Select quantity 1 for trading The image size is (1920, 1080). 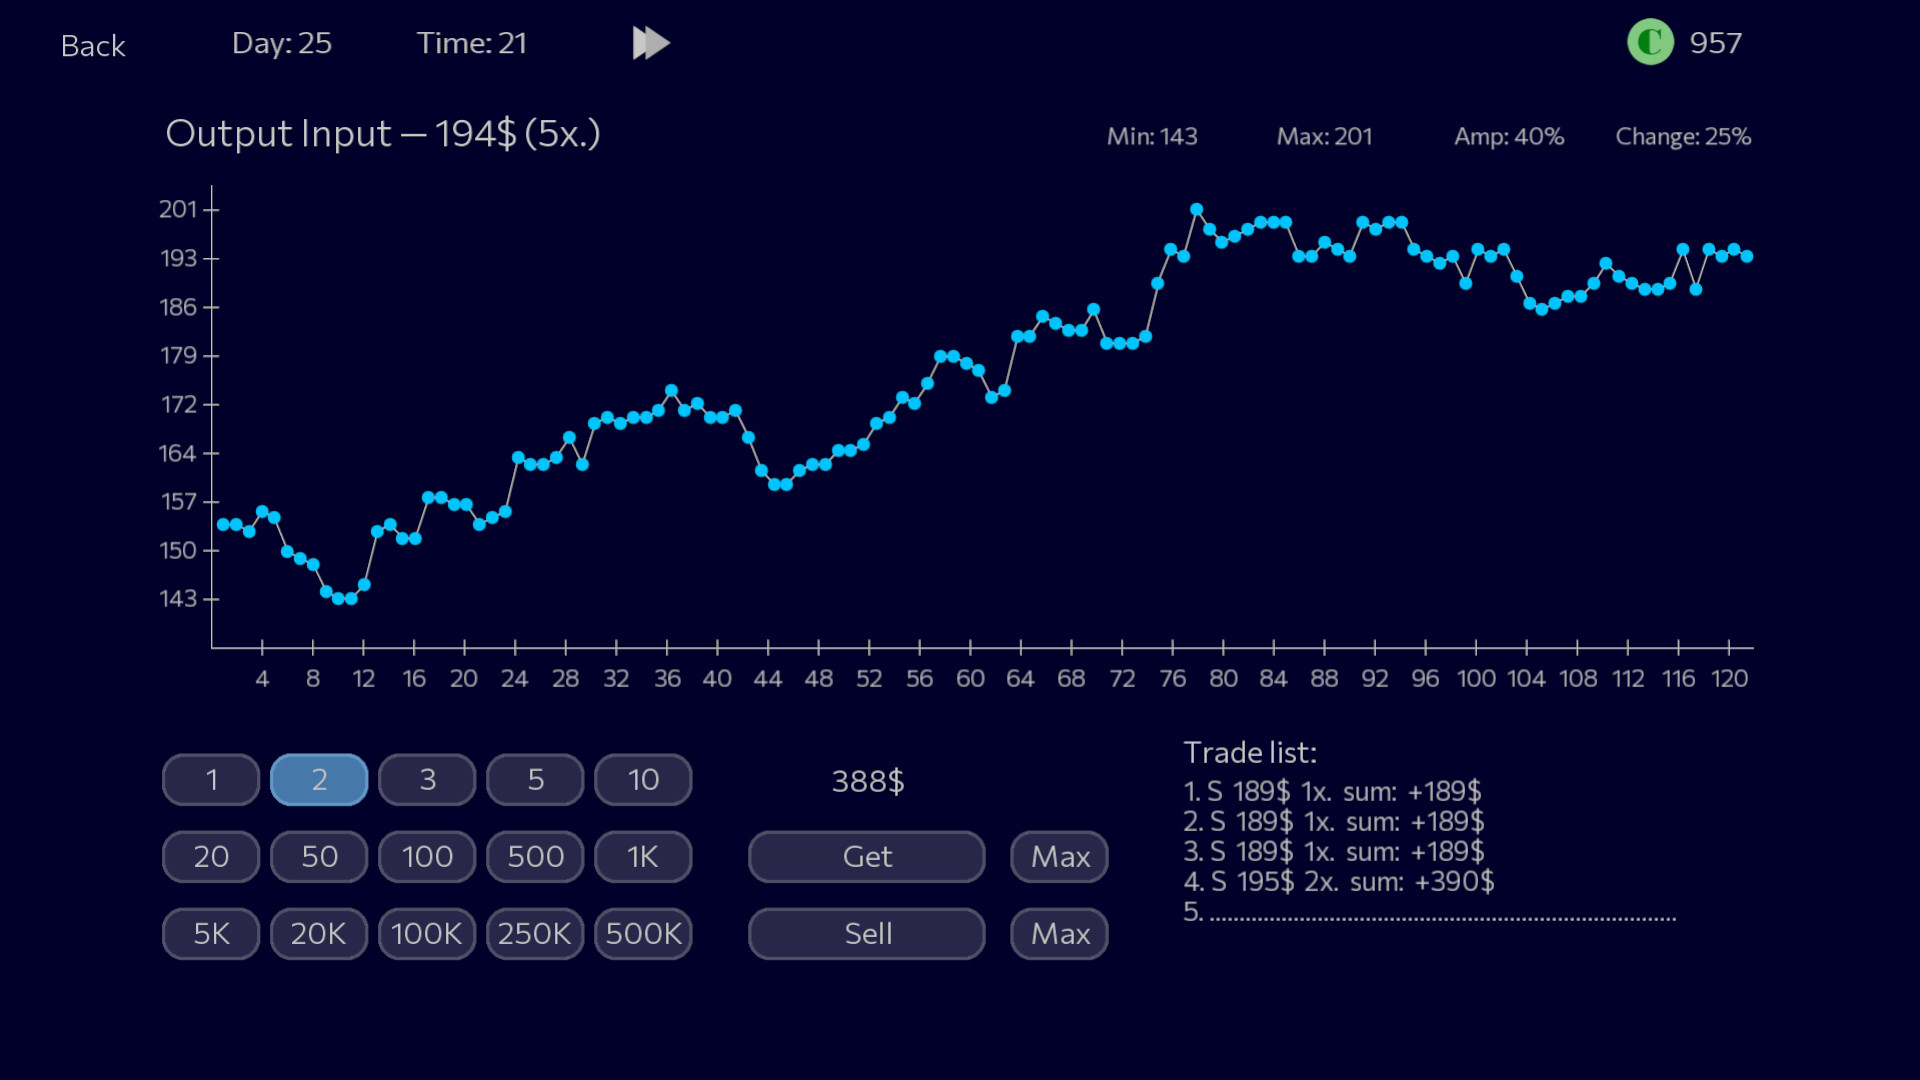point(210,779)
